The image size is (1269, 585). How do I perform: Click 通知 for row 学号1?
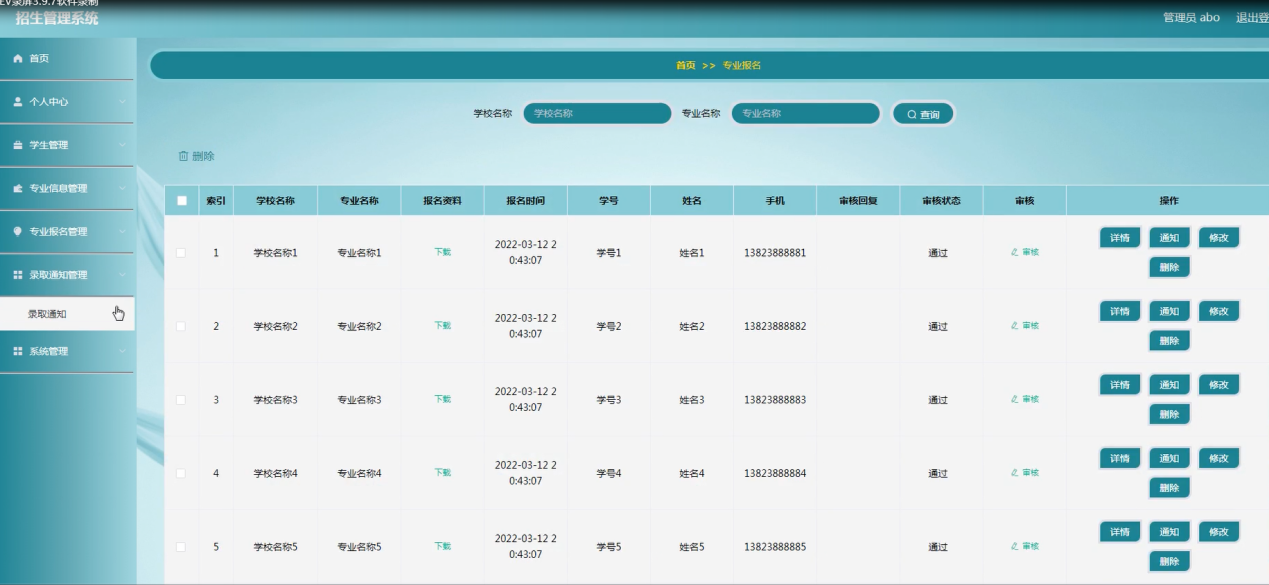click(x=1169, y=238)
